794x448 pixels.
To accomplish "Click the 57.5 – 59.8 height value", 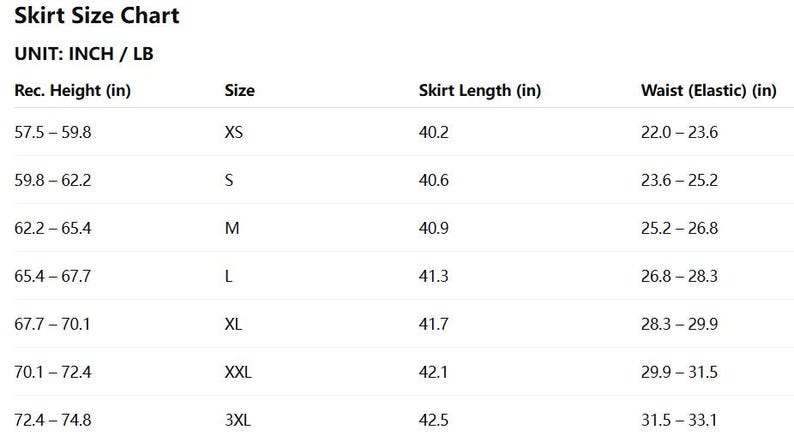I will pos(53,132).
